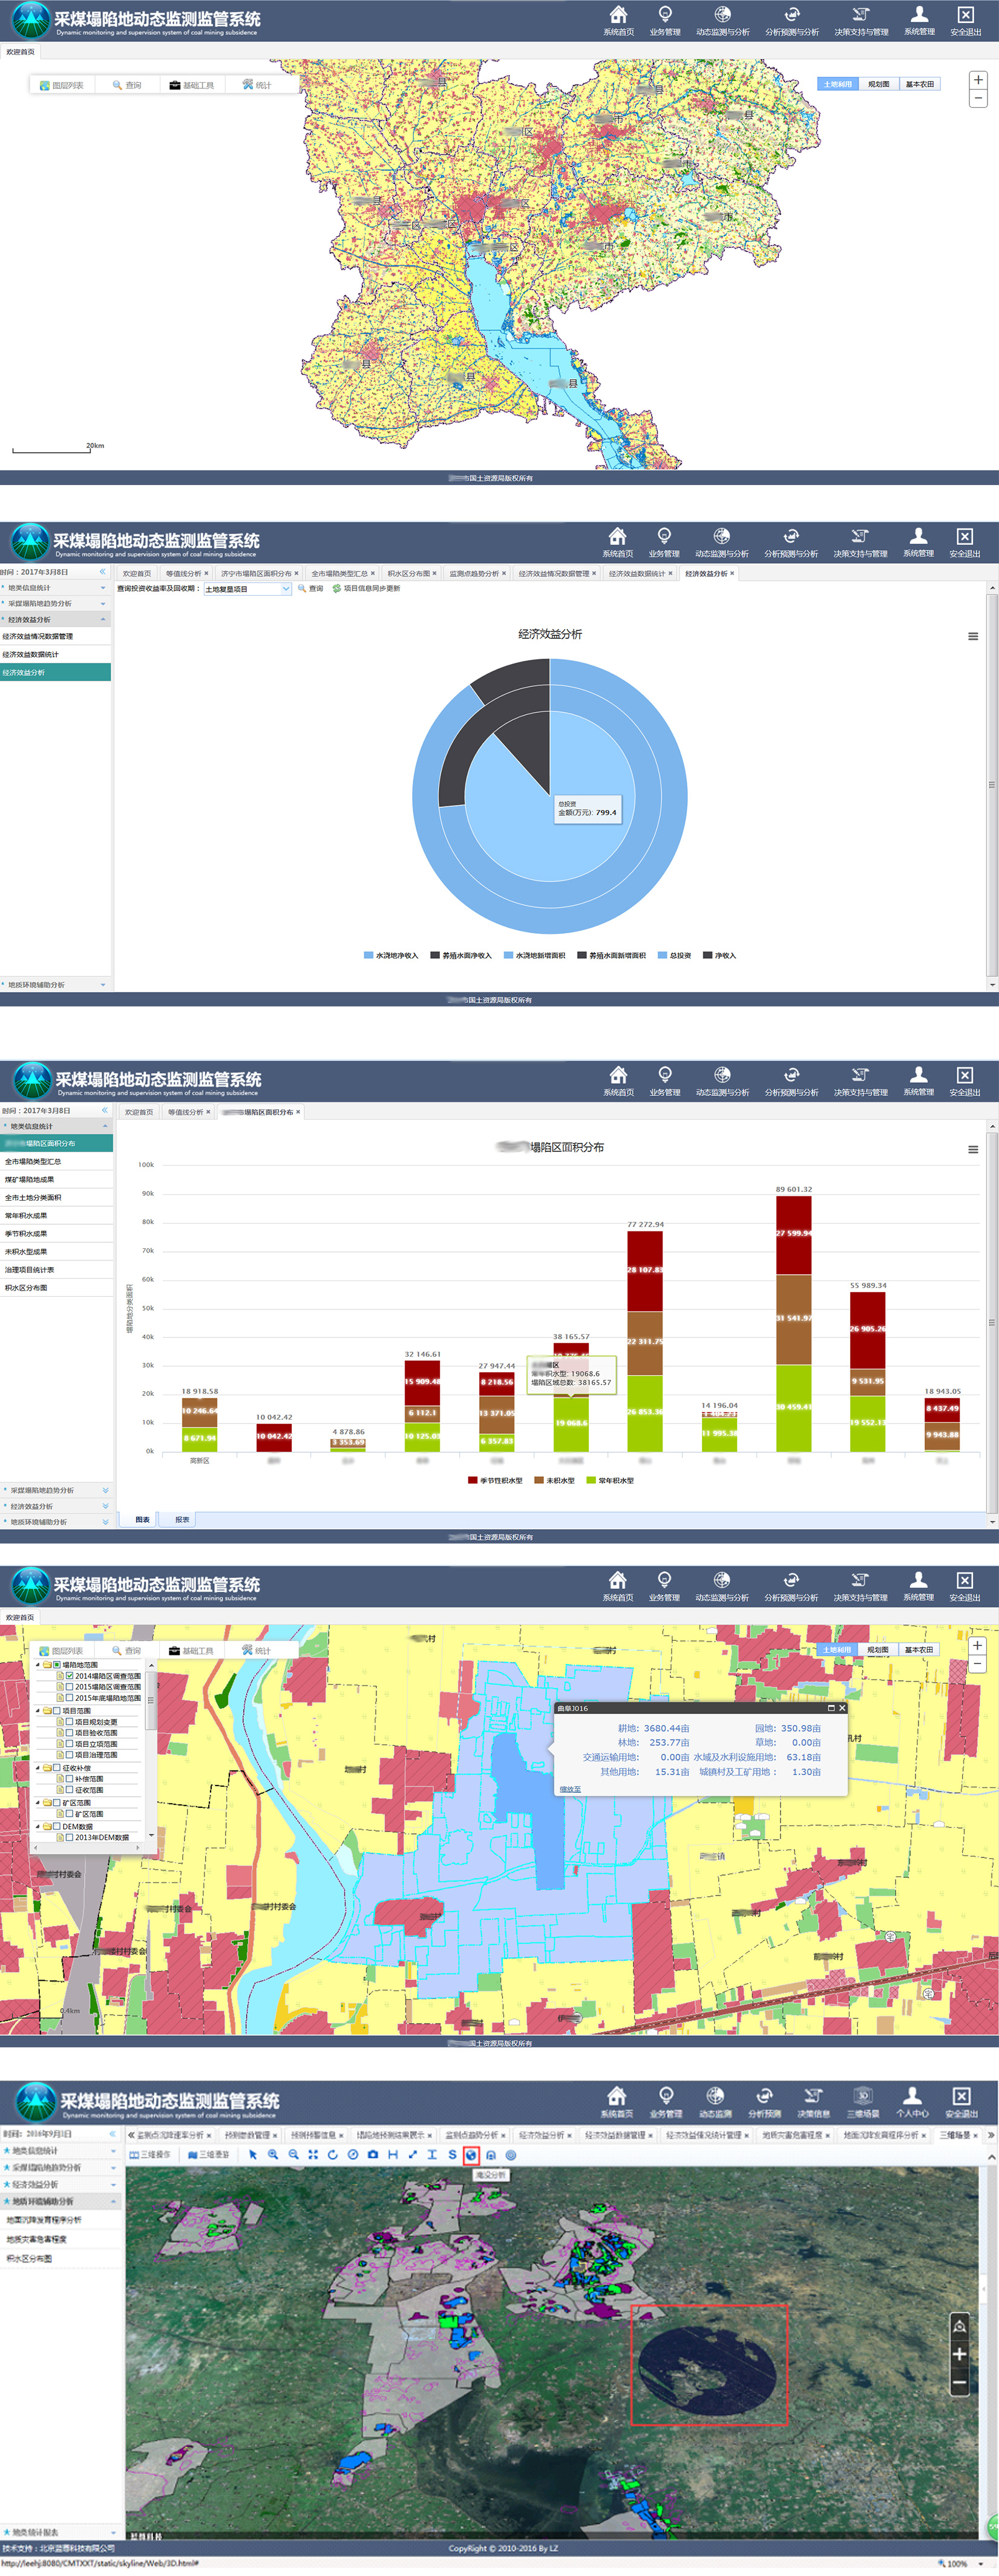This screenshot has height=2576, width=999.
Task: Select the pointer arrow tool in 3D toolbar
Action: tap(253, 2154)
